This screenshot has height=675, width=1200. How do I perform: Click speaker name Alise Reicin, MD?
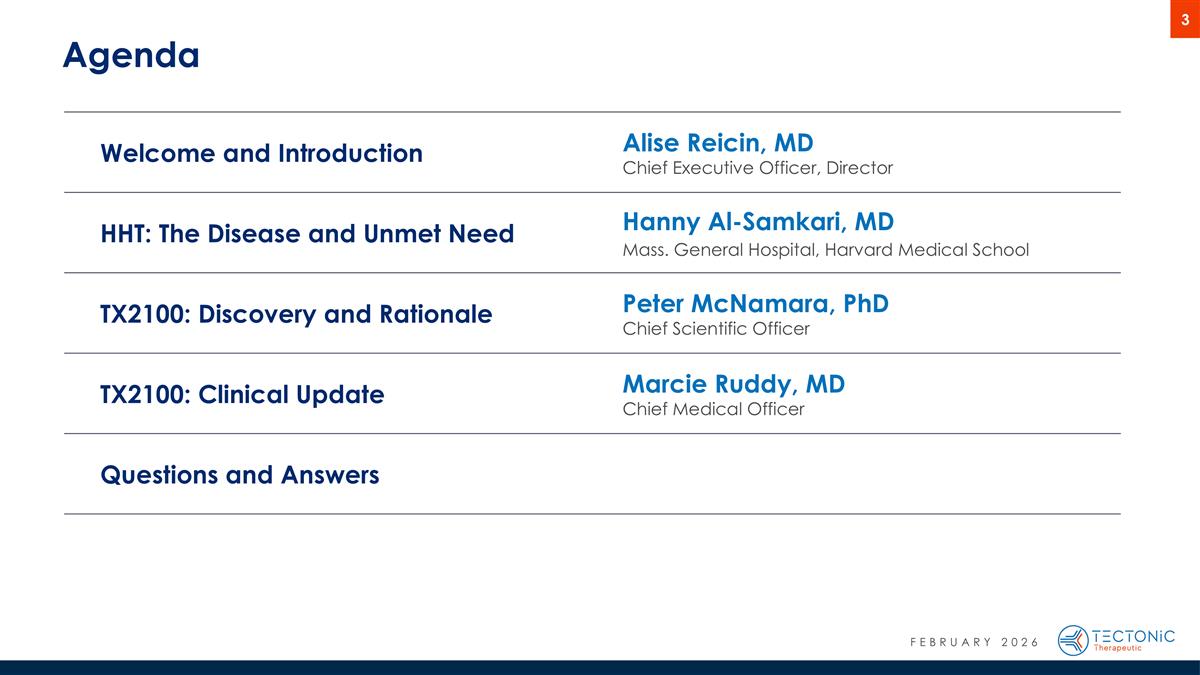click(718, 141)
